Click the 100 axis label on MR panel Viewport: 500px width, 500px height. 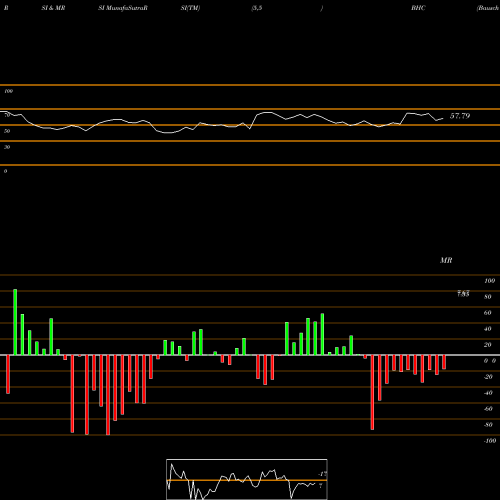pyautogui.click(x=490, y=281)
